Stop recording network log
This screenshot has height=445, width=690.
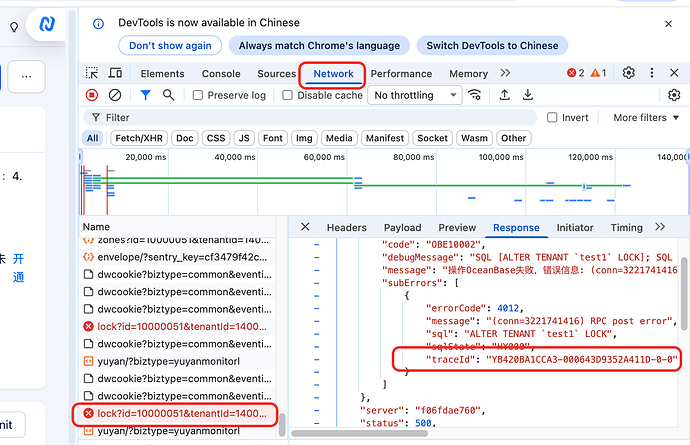click(x=92, y=95)
